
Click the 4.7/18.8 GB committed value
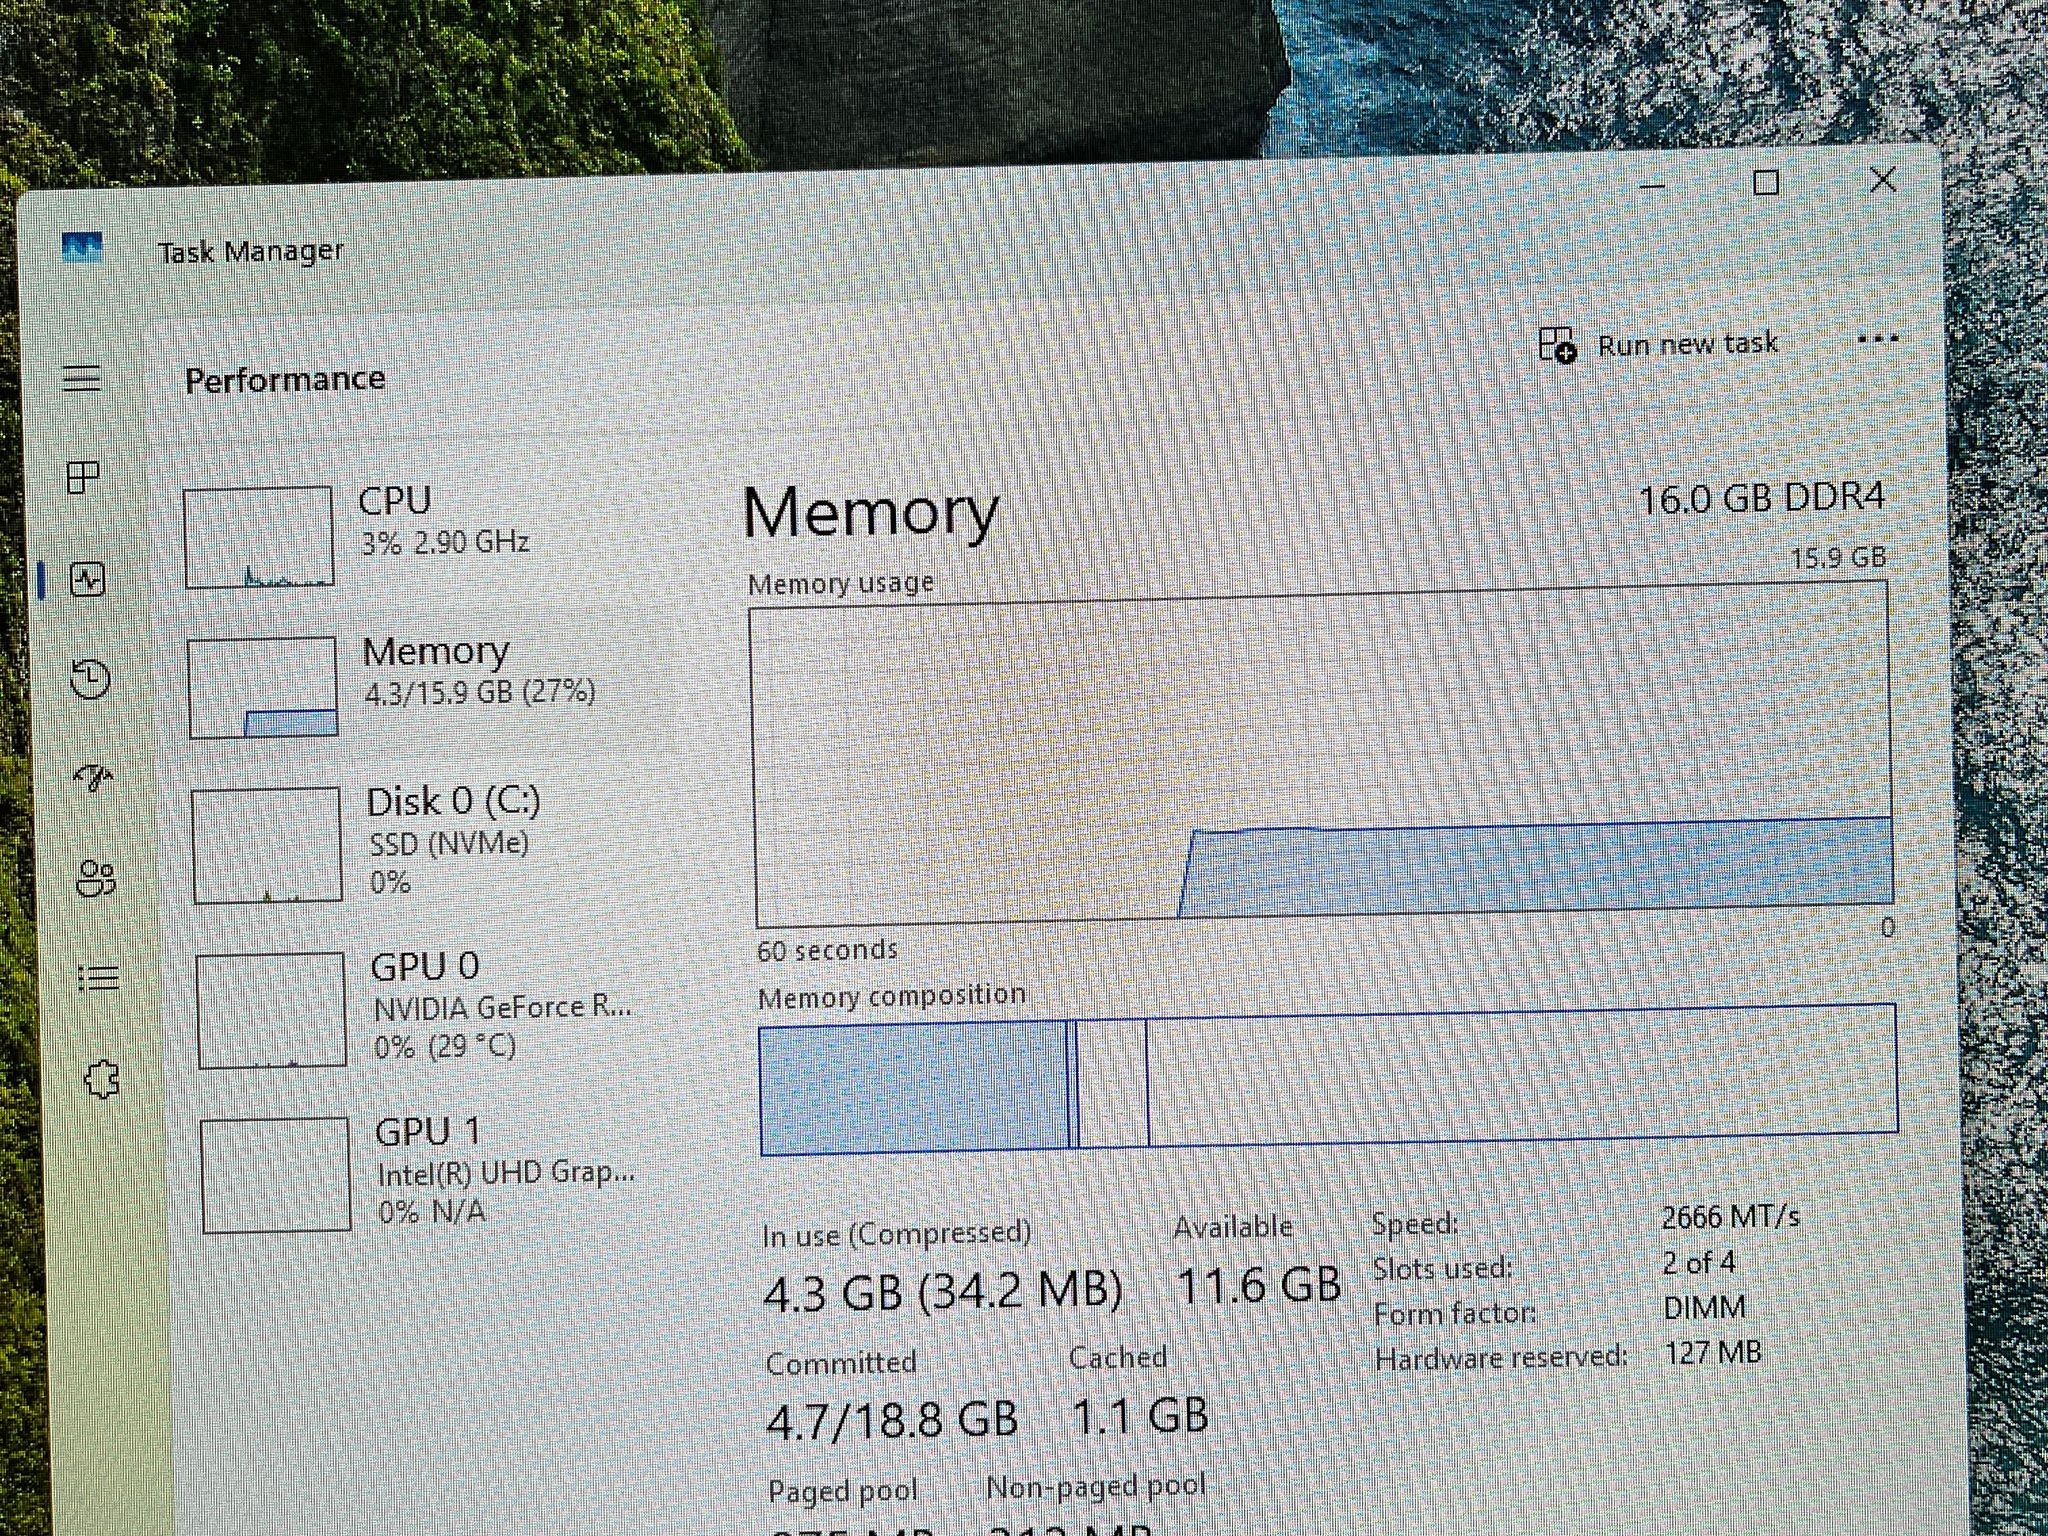(x=892, y=1418)
